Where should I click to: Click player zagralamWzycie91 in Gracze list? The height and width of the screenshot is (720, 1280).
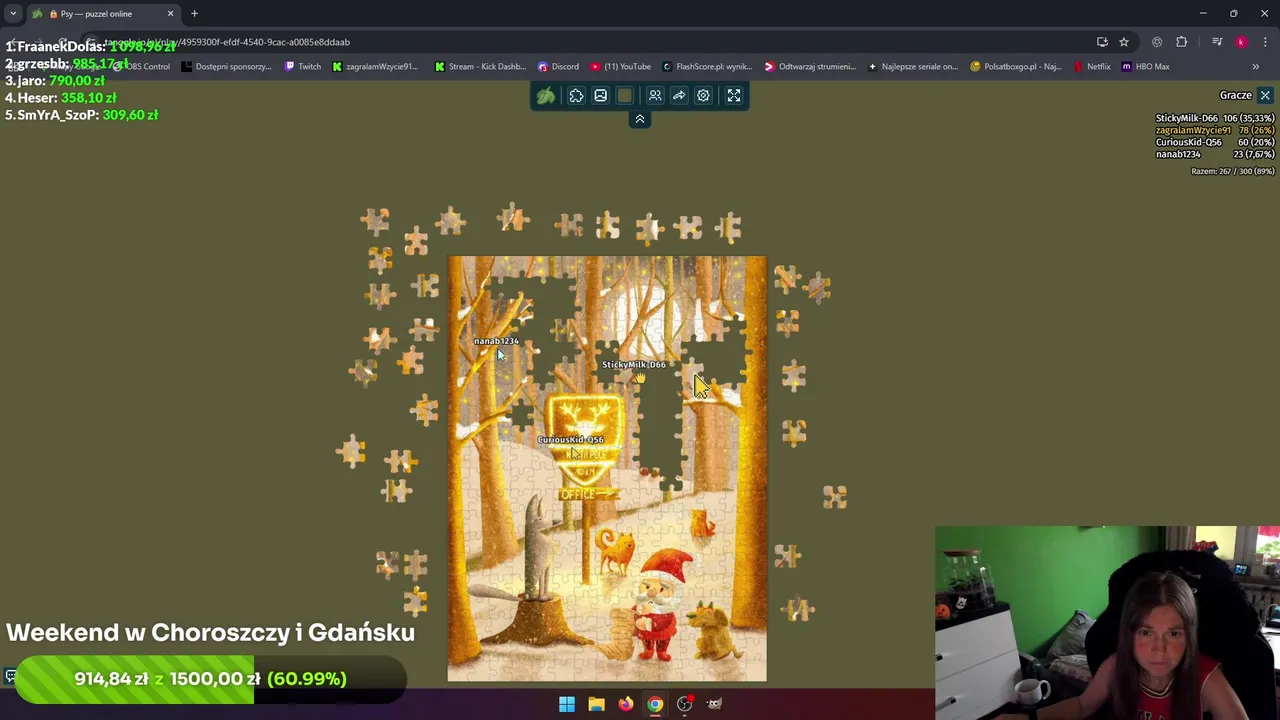pyautogui.click(x=1215, y=130)
